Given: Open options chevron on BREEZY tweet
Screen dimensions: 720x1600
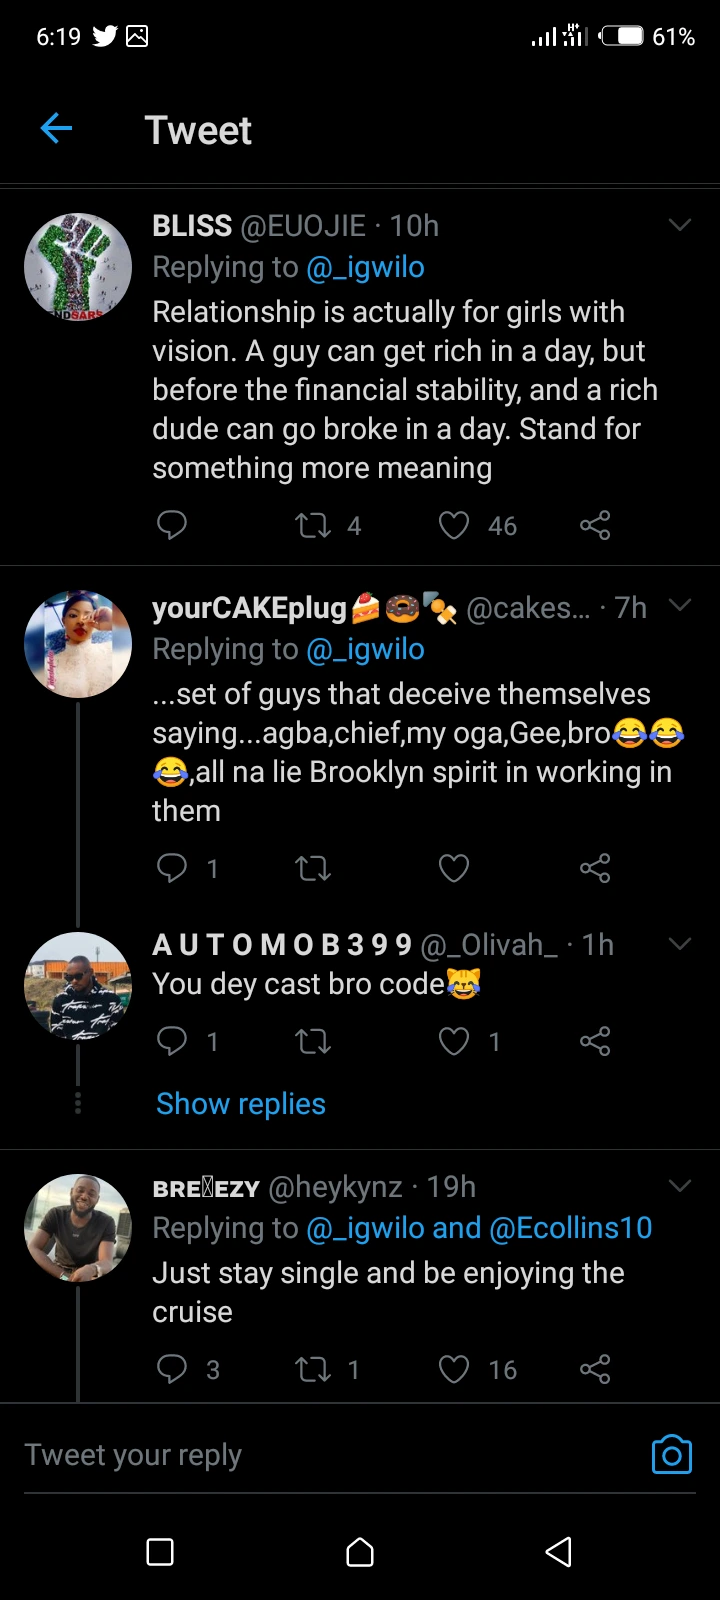Looking at the screenshot, I should [680, 1187].
